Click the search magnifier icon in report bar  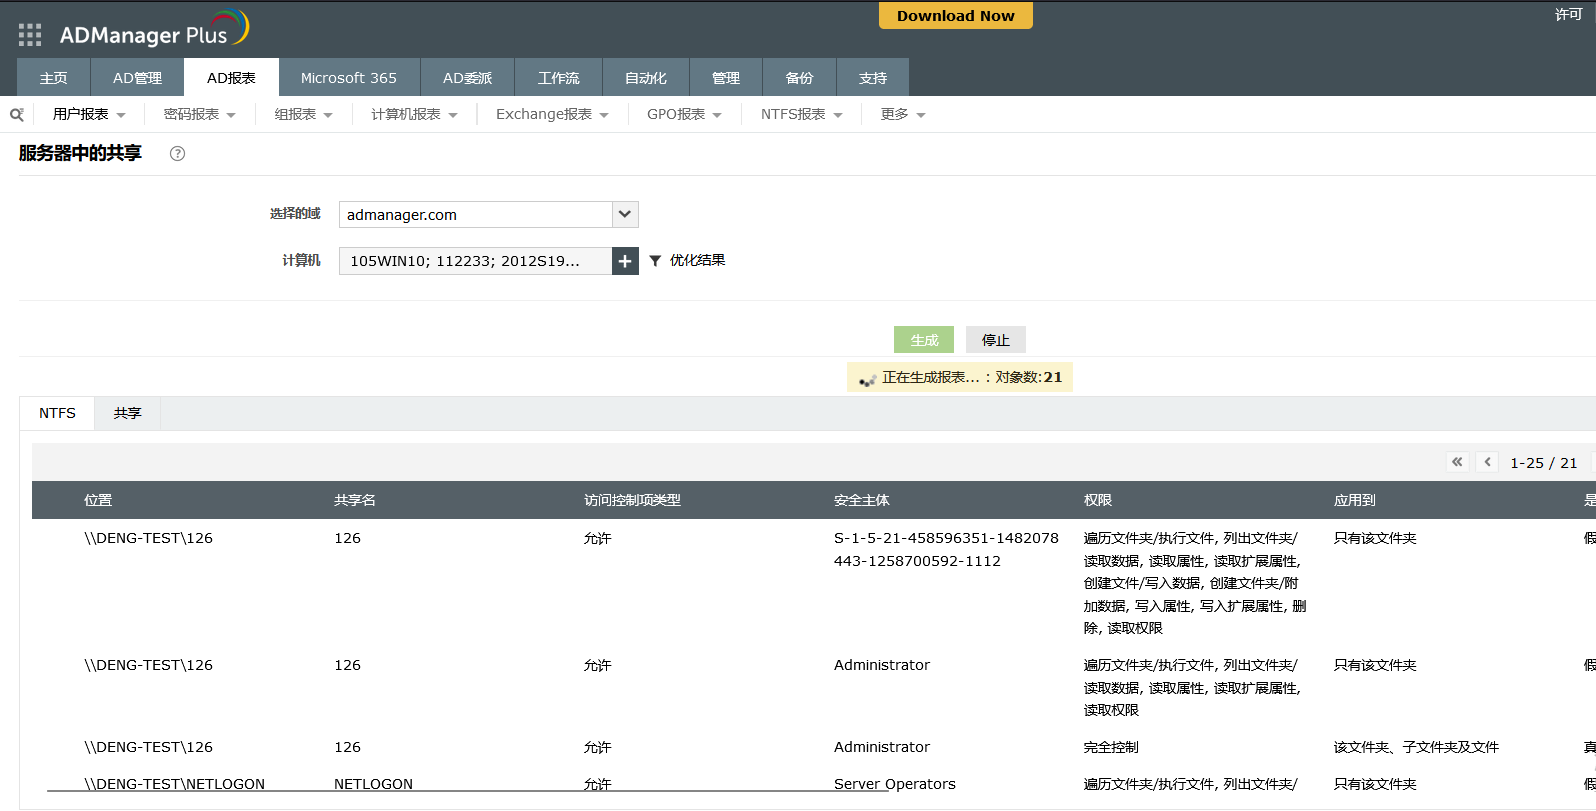17,115
